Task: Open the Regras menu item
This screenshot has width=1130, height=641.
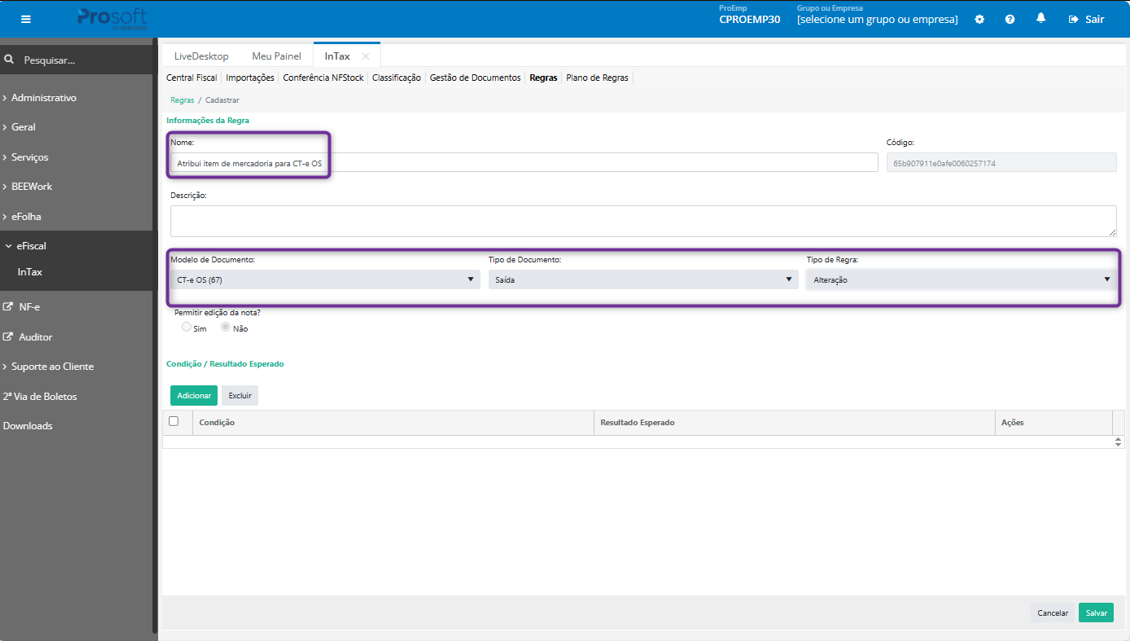Action: point(543,78)
